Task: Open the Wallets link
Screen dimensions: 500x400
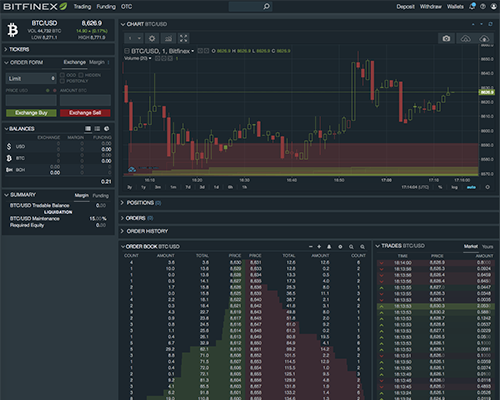Action: pos(455,7)
